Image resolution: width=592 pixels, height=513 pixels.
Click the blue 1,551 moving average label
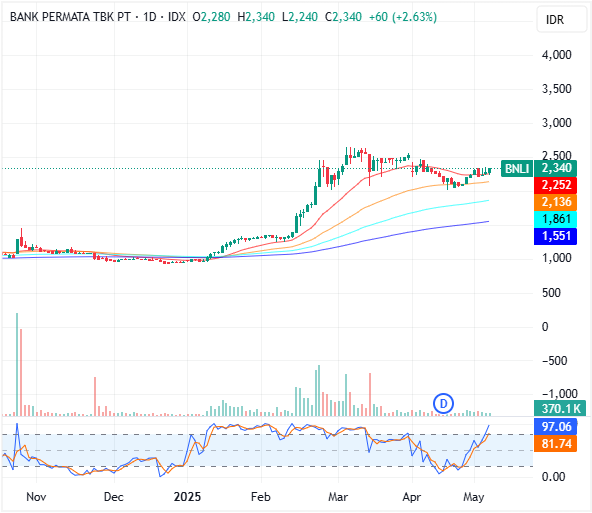click(x=555, y=236)
